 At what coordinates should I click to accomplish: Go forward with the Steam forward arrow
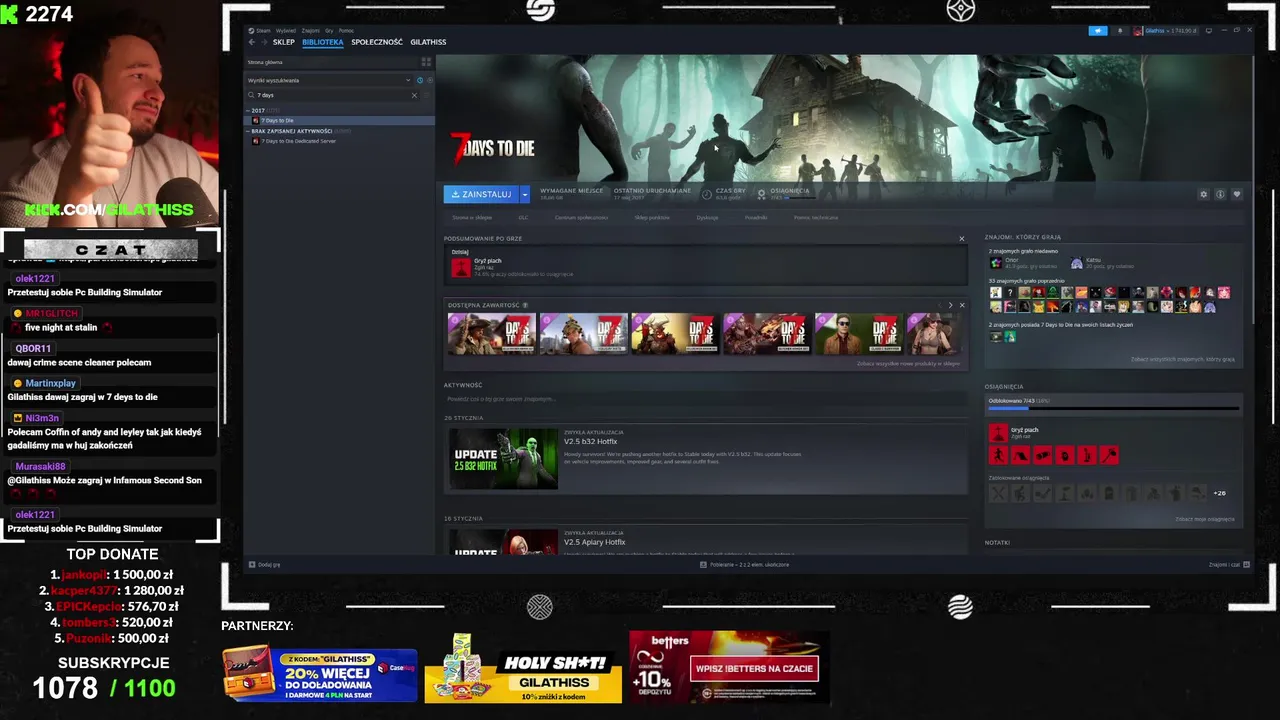click(x=263, y=42)
